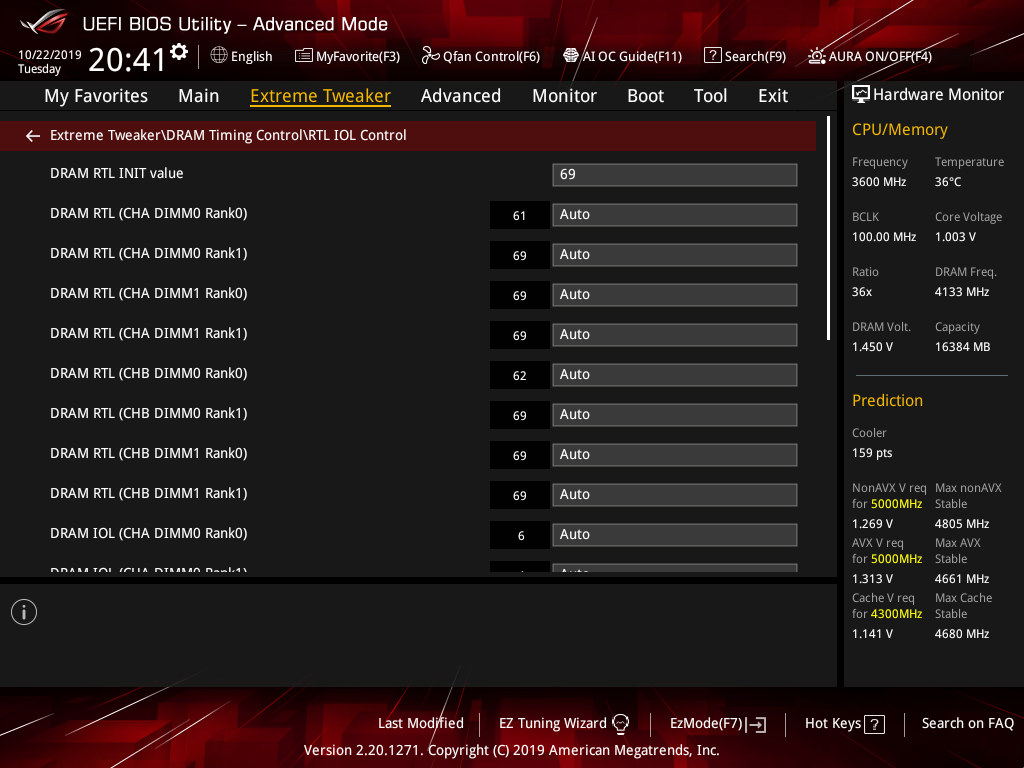Screen dimensions: 1024x768
Task: Open the DRAM IOL (CHA DIMM0 Rank0) Auto field
Action: pyautogui.click(x=675, y=535)
